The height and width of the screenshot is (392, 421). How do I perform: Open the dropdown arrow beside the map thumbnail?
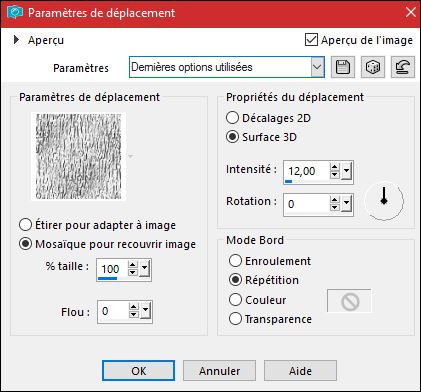(131, 156)
